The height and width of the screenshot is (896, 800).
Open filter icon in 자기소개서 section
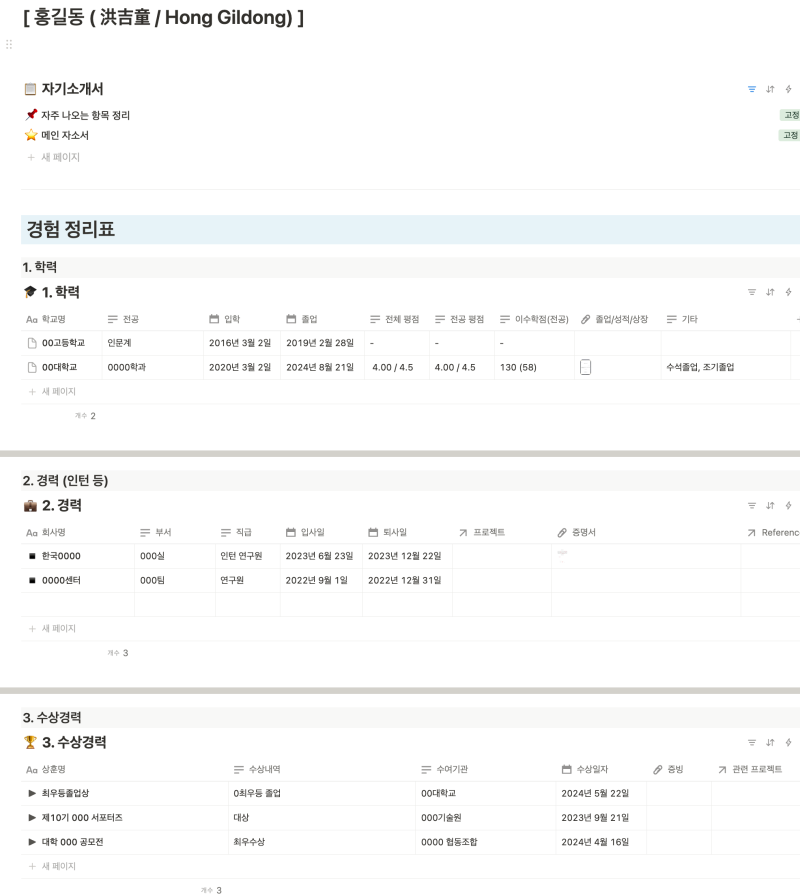click(x=751, y=89)
